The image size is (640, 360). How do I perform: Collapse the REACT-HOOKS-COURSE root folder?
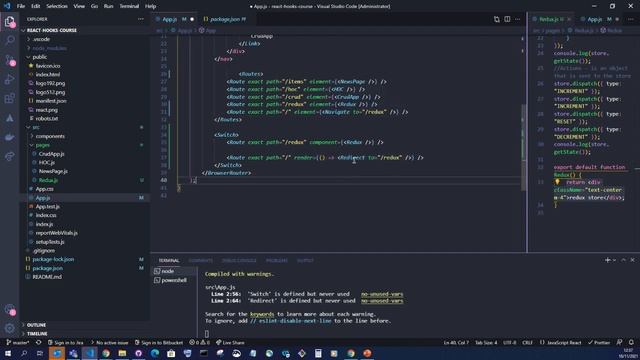(x=51, y=30)
